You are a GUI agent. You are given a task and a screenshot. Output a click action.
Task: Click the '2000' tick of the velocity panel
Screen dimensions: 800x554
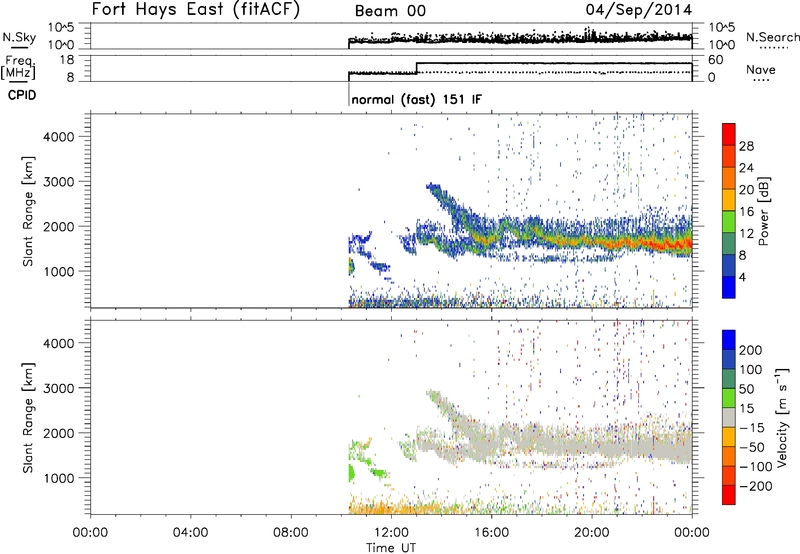pos(58,433)
